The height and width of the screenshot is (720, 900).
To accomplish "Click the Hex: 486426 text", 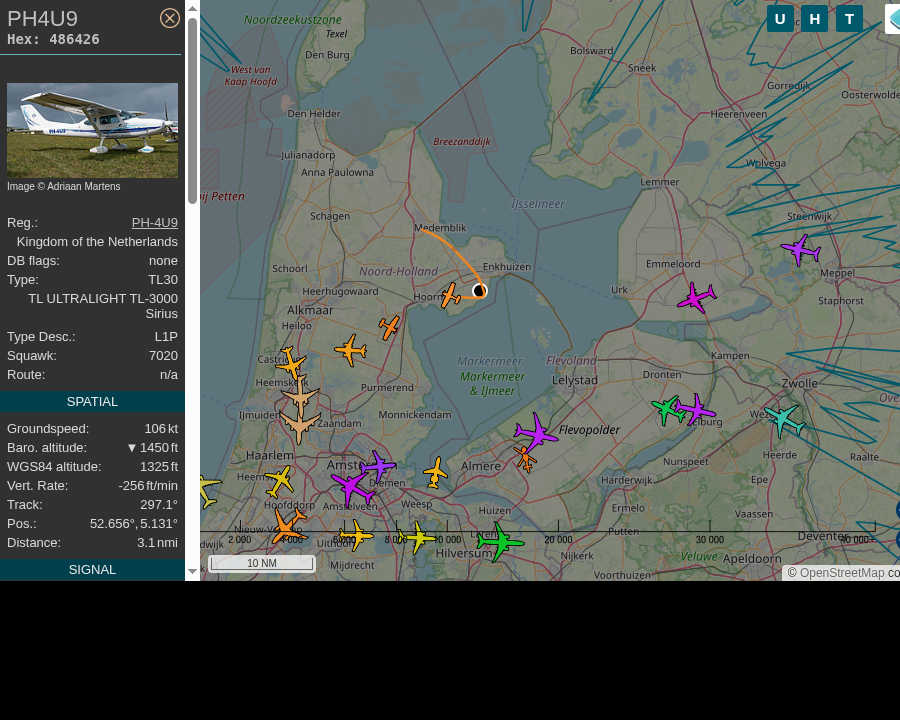I will coord(53,39).
